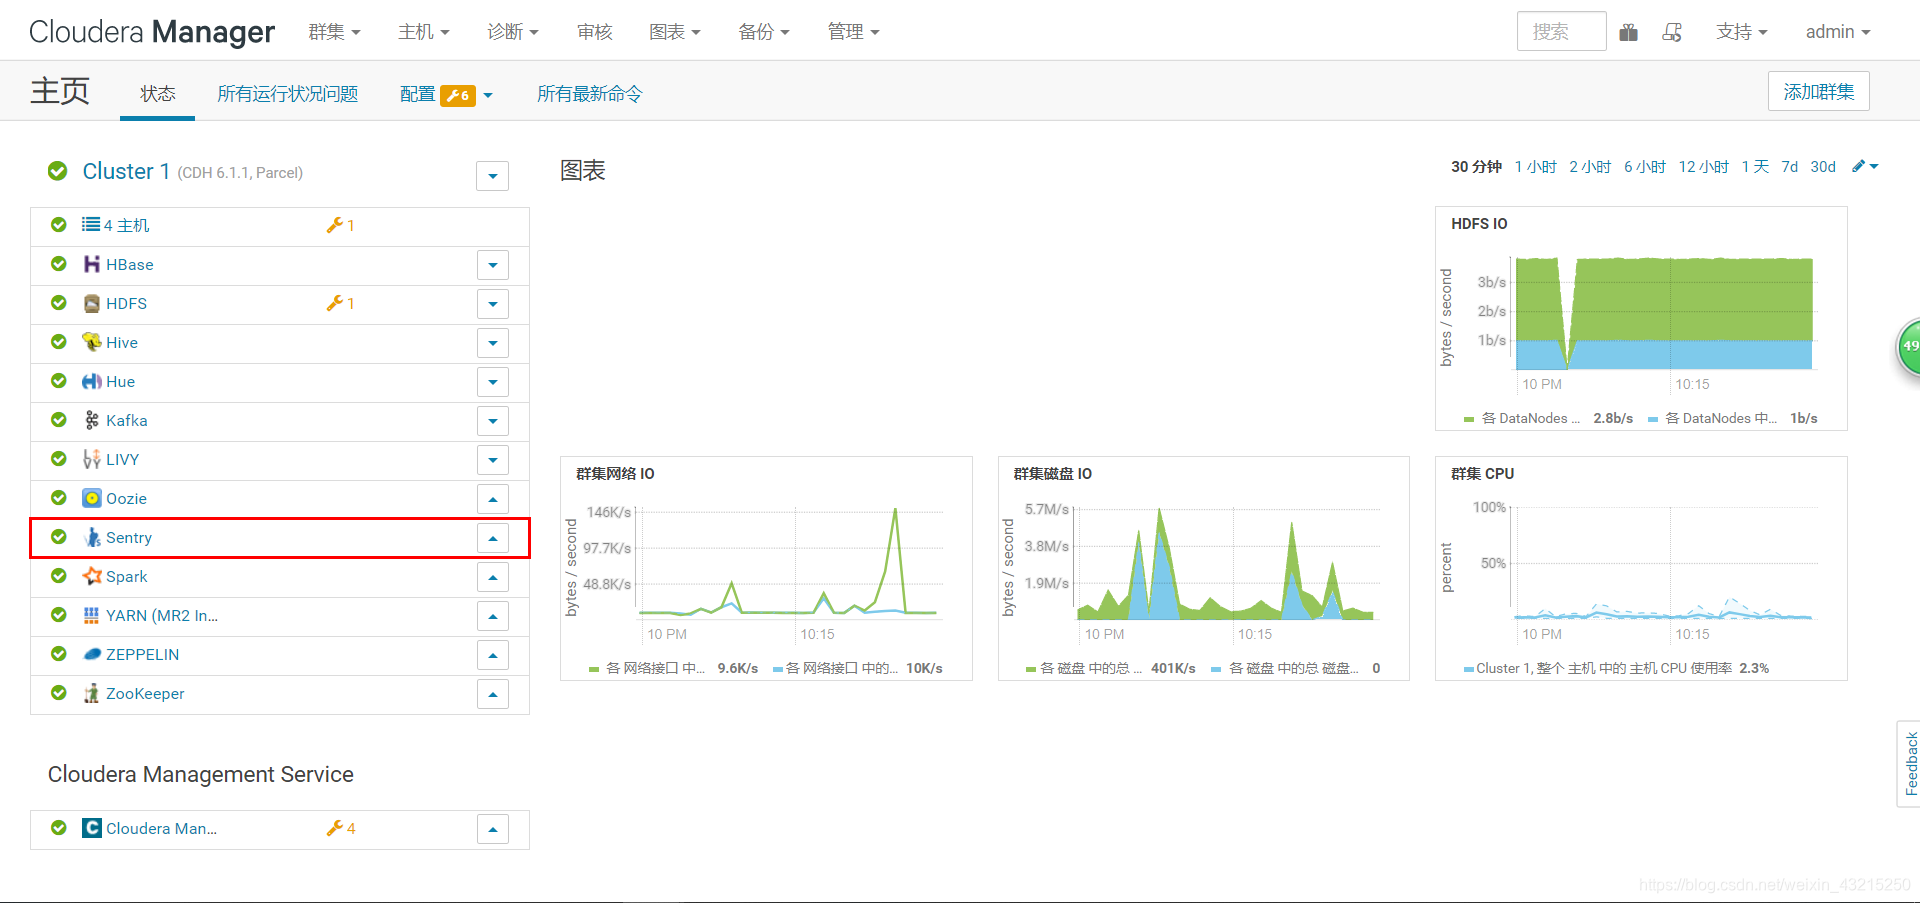Select the 6 小时 time range
This screenshot has height=903, width=1920.
click(x=1644, y=167)
